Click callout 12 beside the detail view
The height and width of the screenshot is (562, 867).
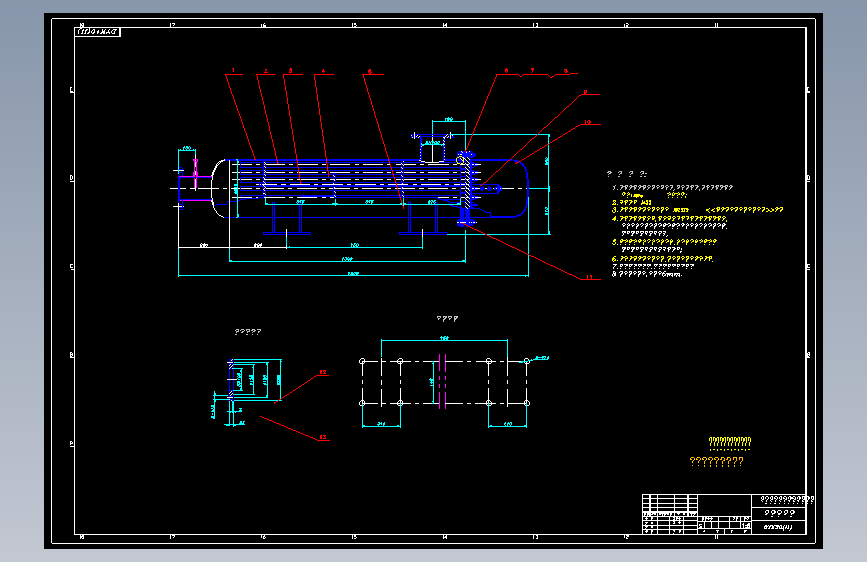pos(323,372)
